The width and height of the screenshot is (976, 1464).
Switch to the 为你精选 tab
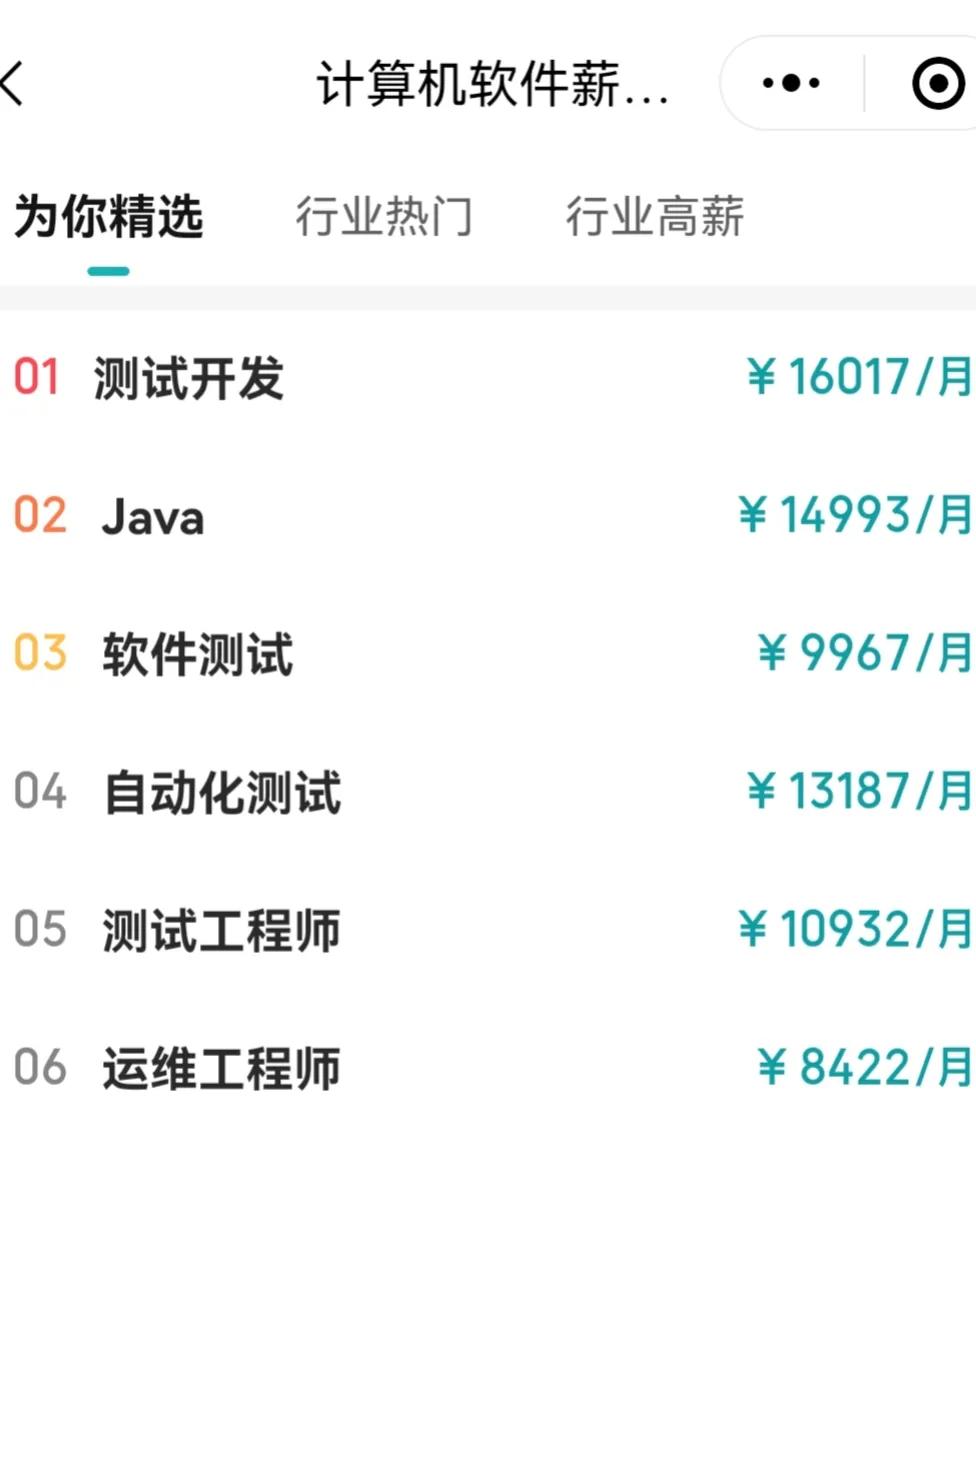click(108, 217)
